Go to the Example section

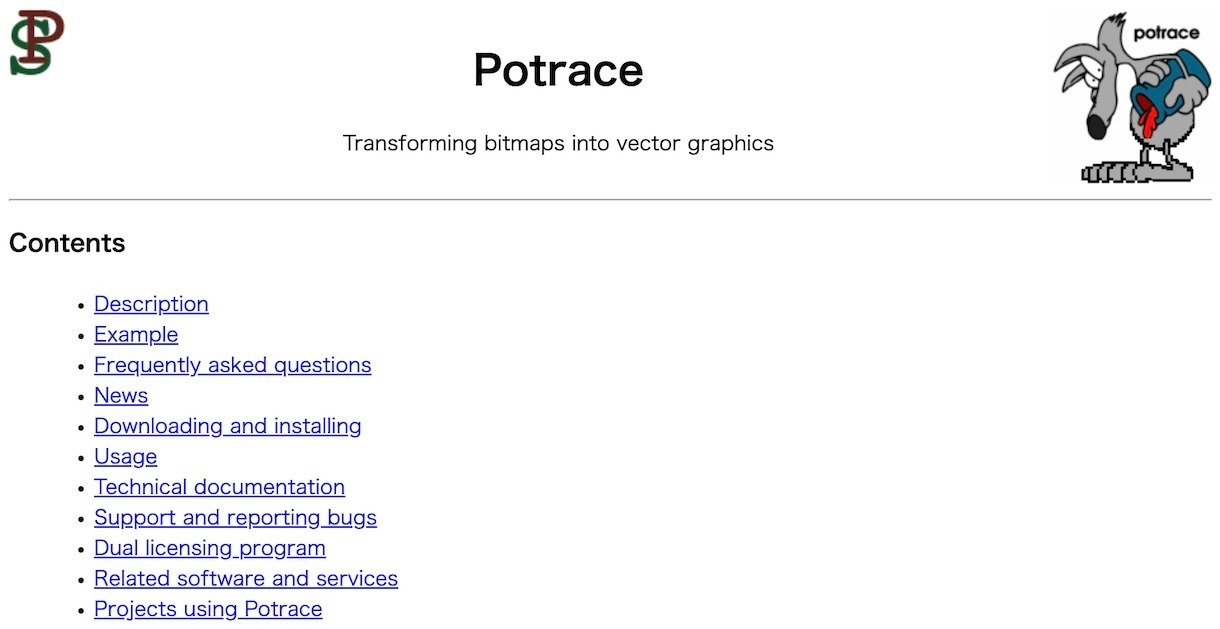(136, 334)
